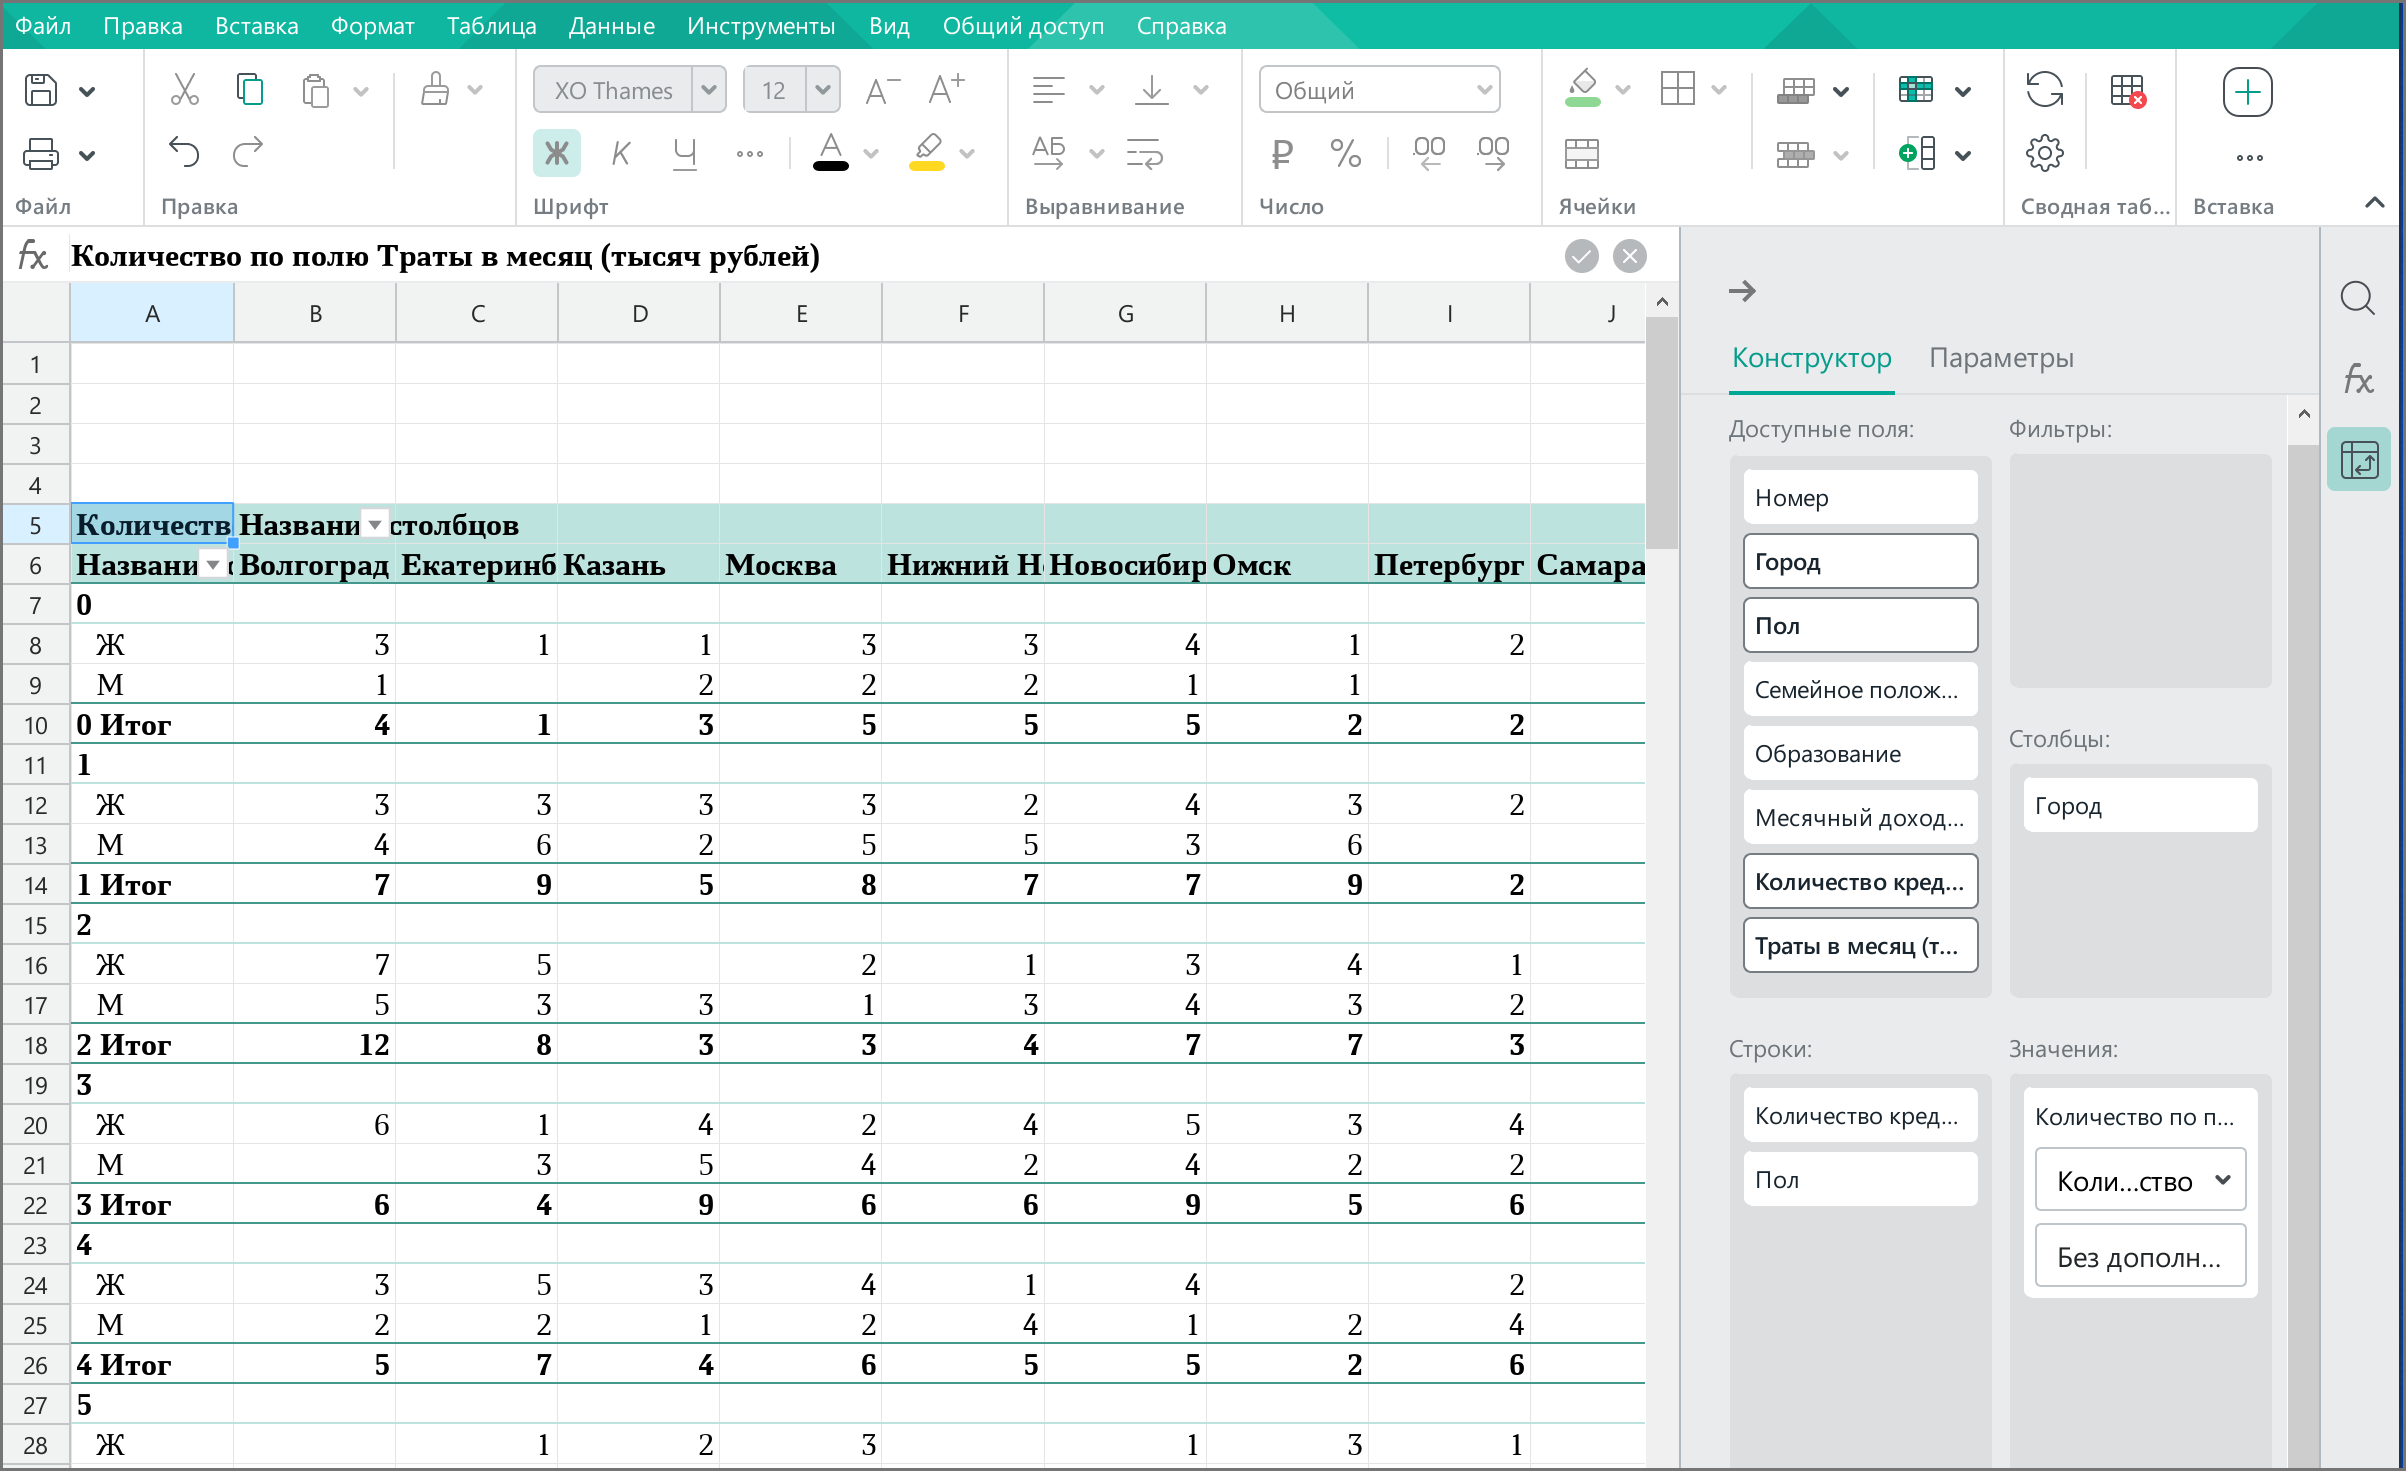Select the Конструктор tab in sidebar
2406x1471 pixels.
pyautogui.click(x=1811, y=357)
